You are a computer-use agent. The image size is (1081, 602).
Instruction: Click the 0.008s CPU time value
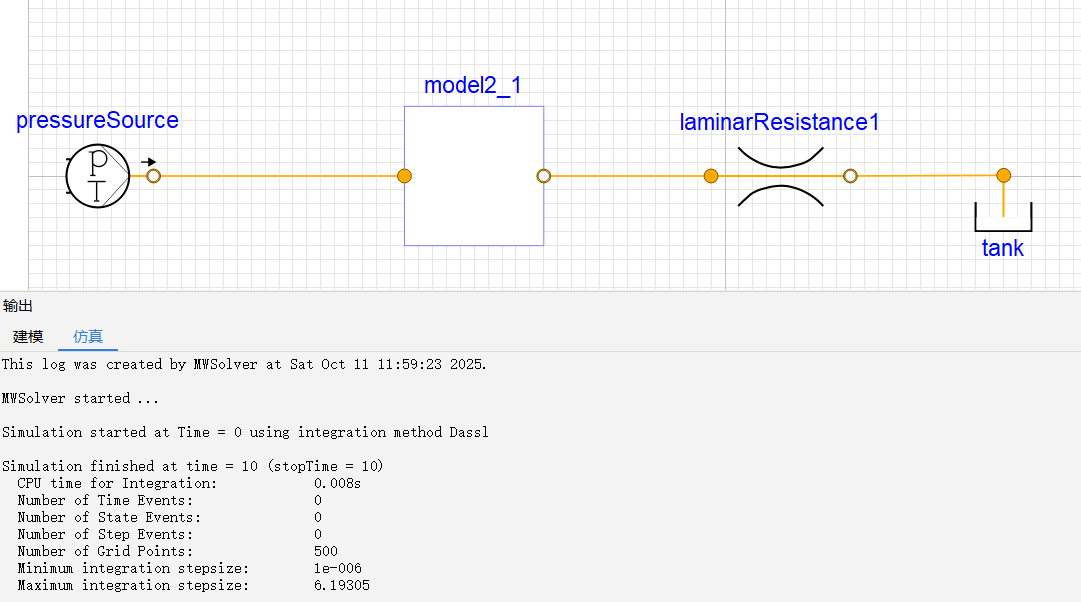(x=337, y=483)
